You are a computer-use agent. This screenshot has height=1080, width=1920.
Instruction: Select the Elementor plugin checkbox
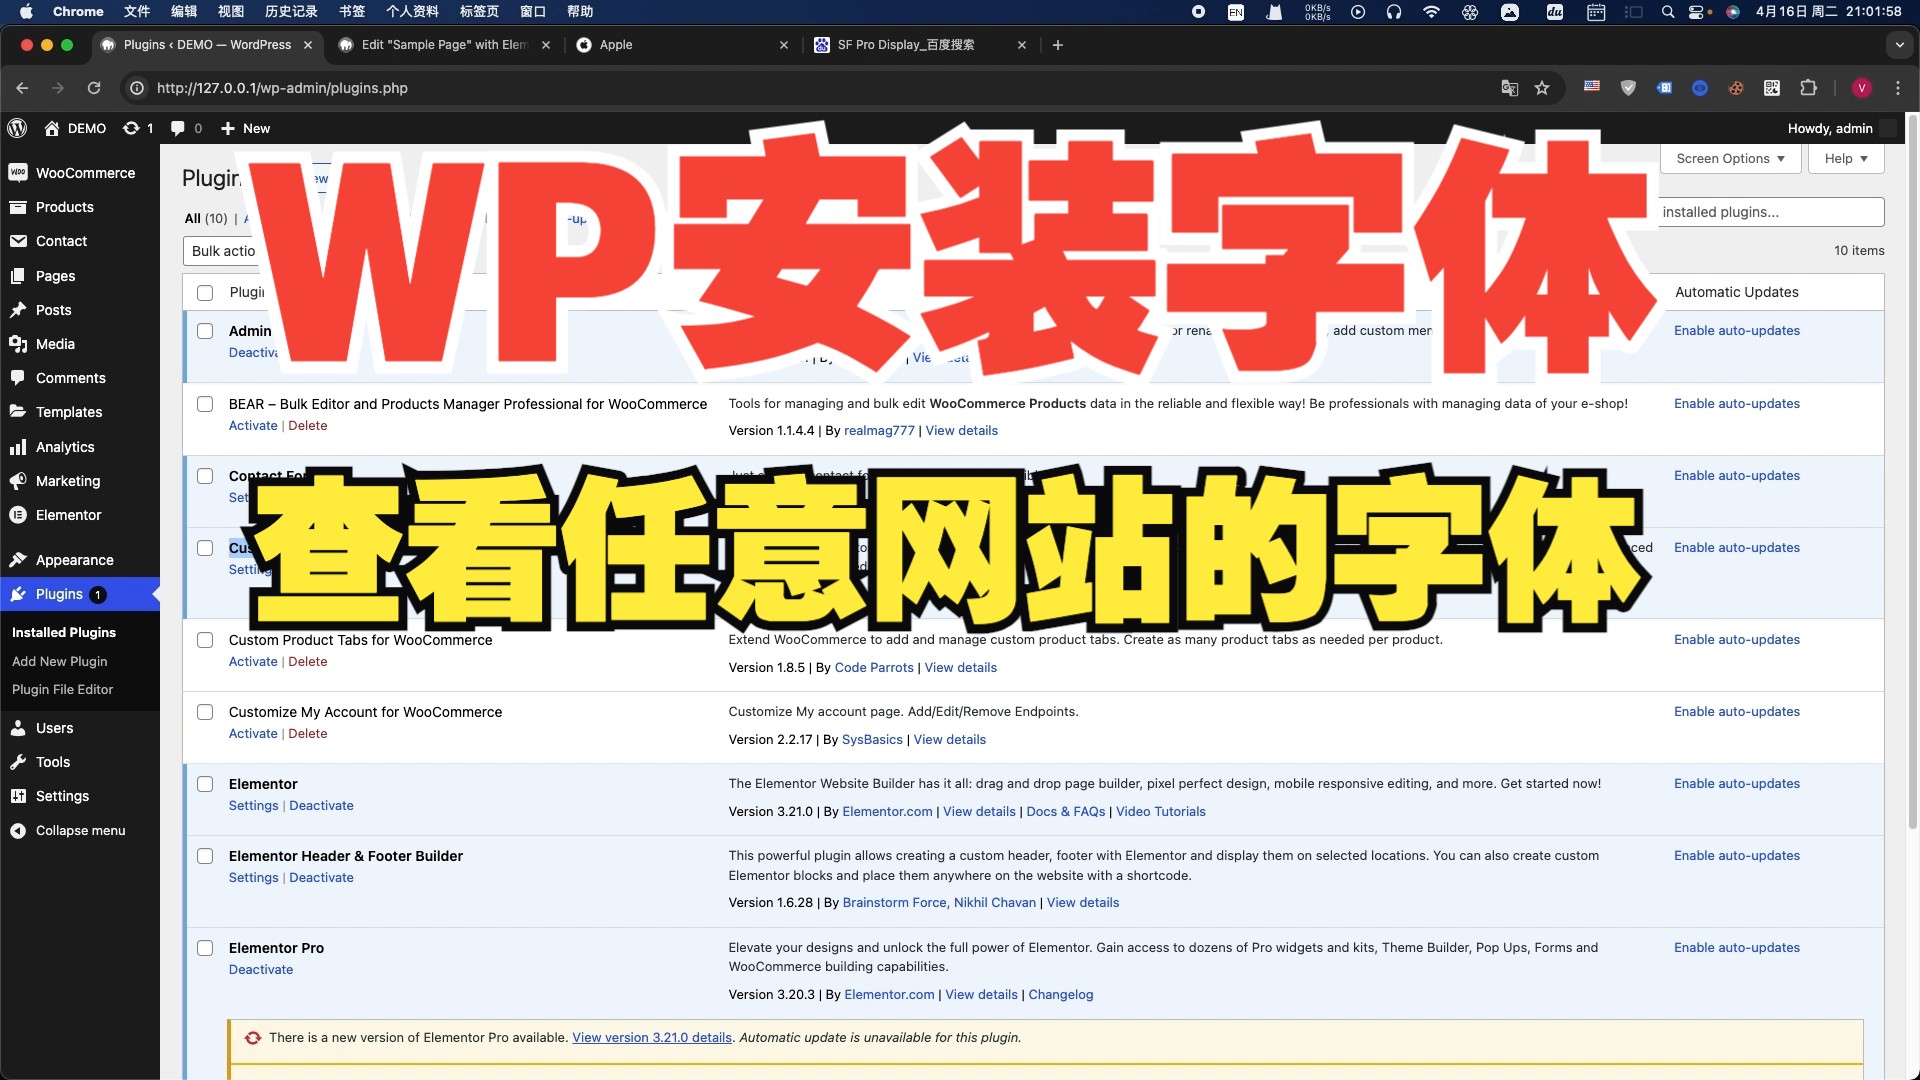pyautogui.click(x=205, y=784)
